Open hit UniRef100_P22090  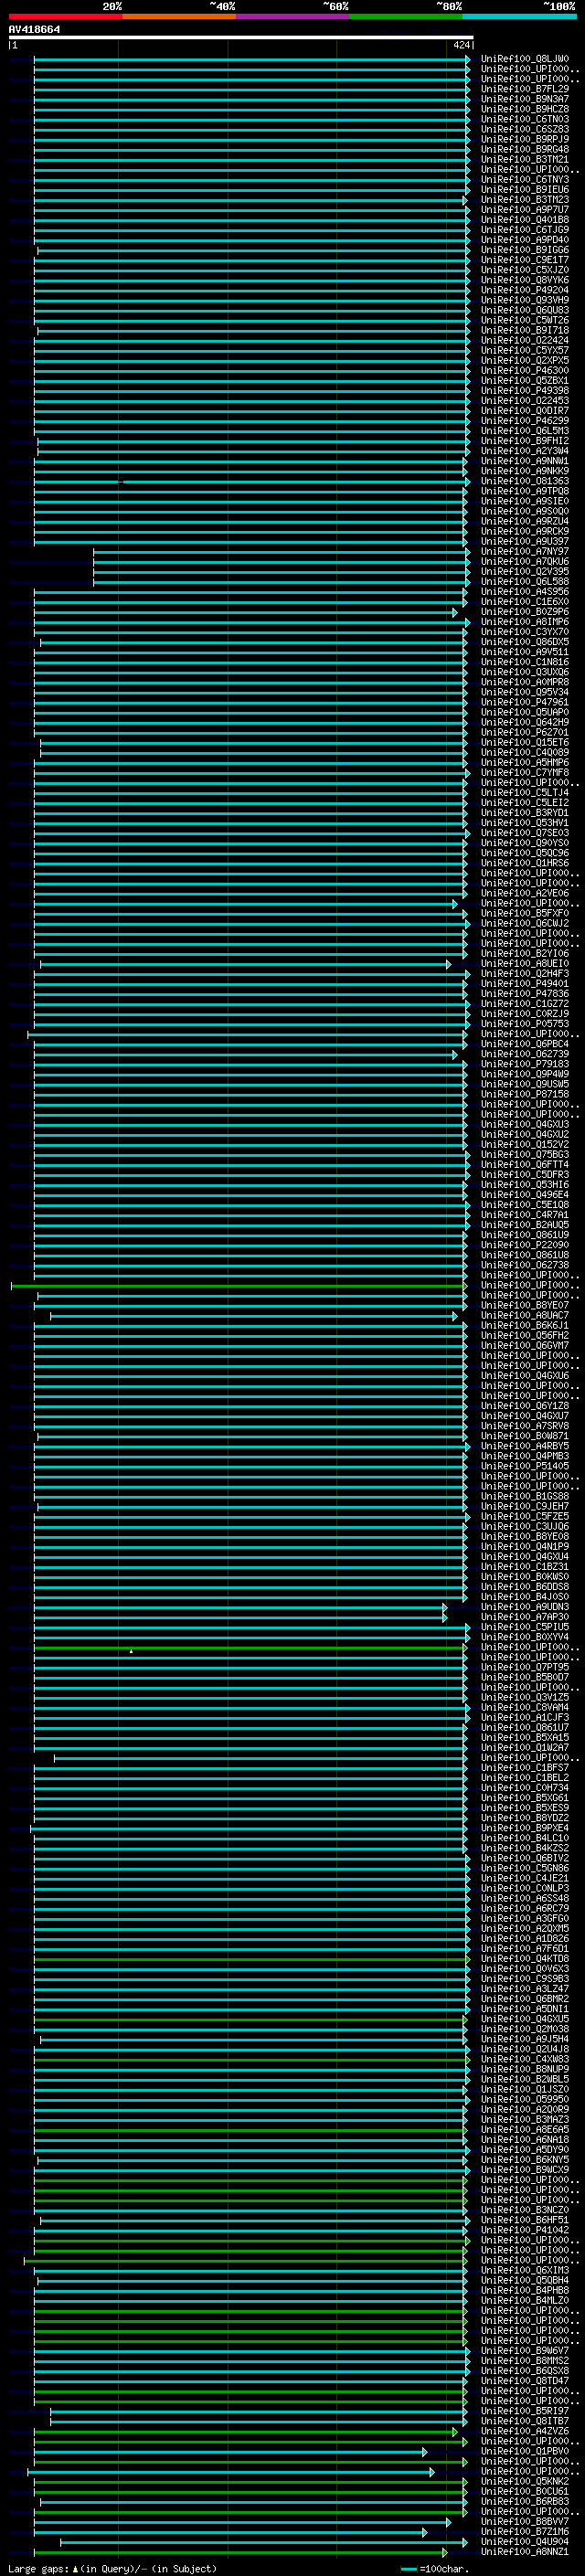click(x=525, y=1245)
